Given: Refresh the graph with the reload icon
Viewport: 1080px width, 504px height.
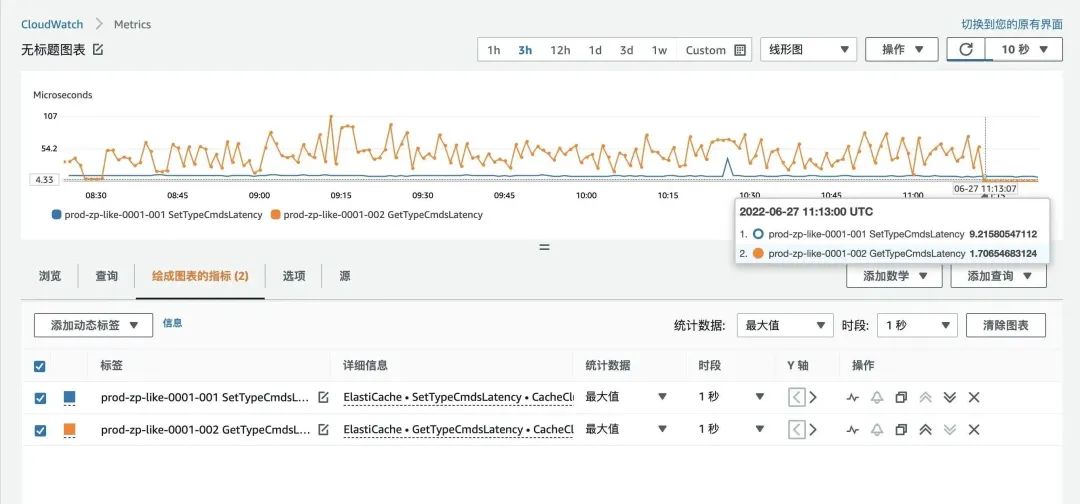Looking at the screenshot, I should [x=966, y=50].
